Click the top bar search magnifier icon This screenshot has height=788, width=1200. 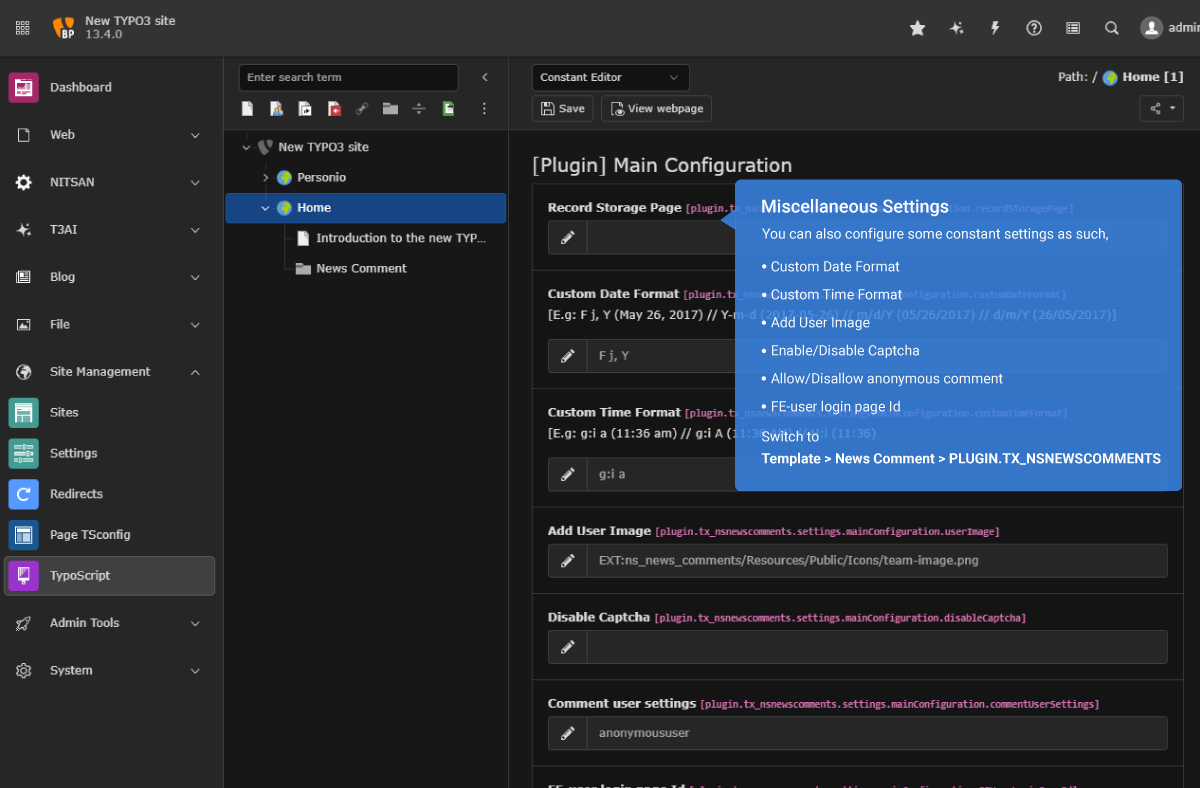click(x=1112, y=28)
